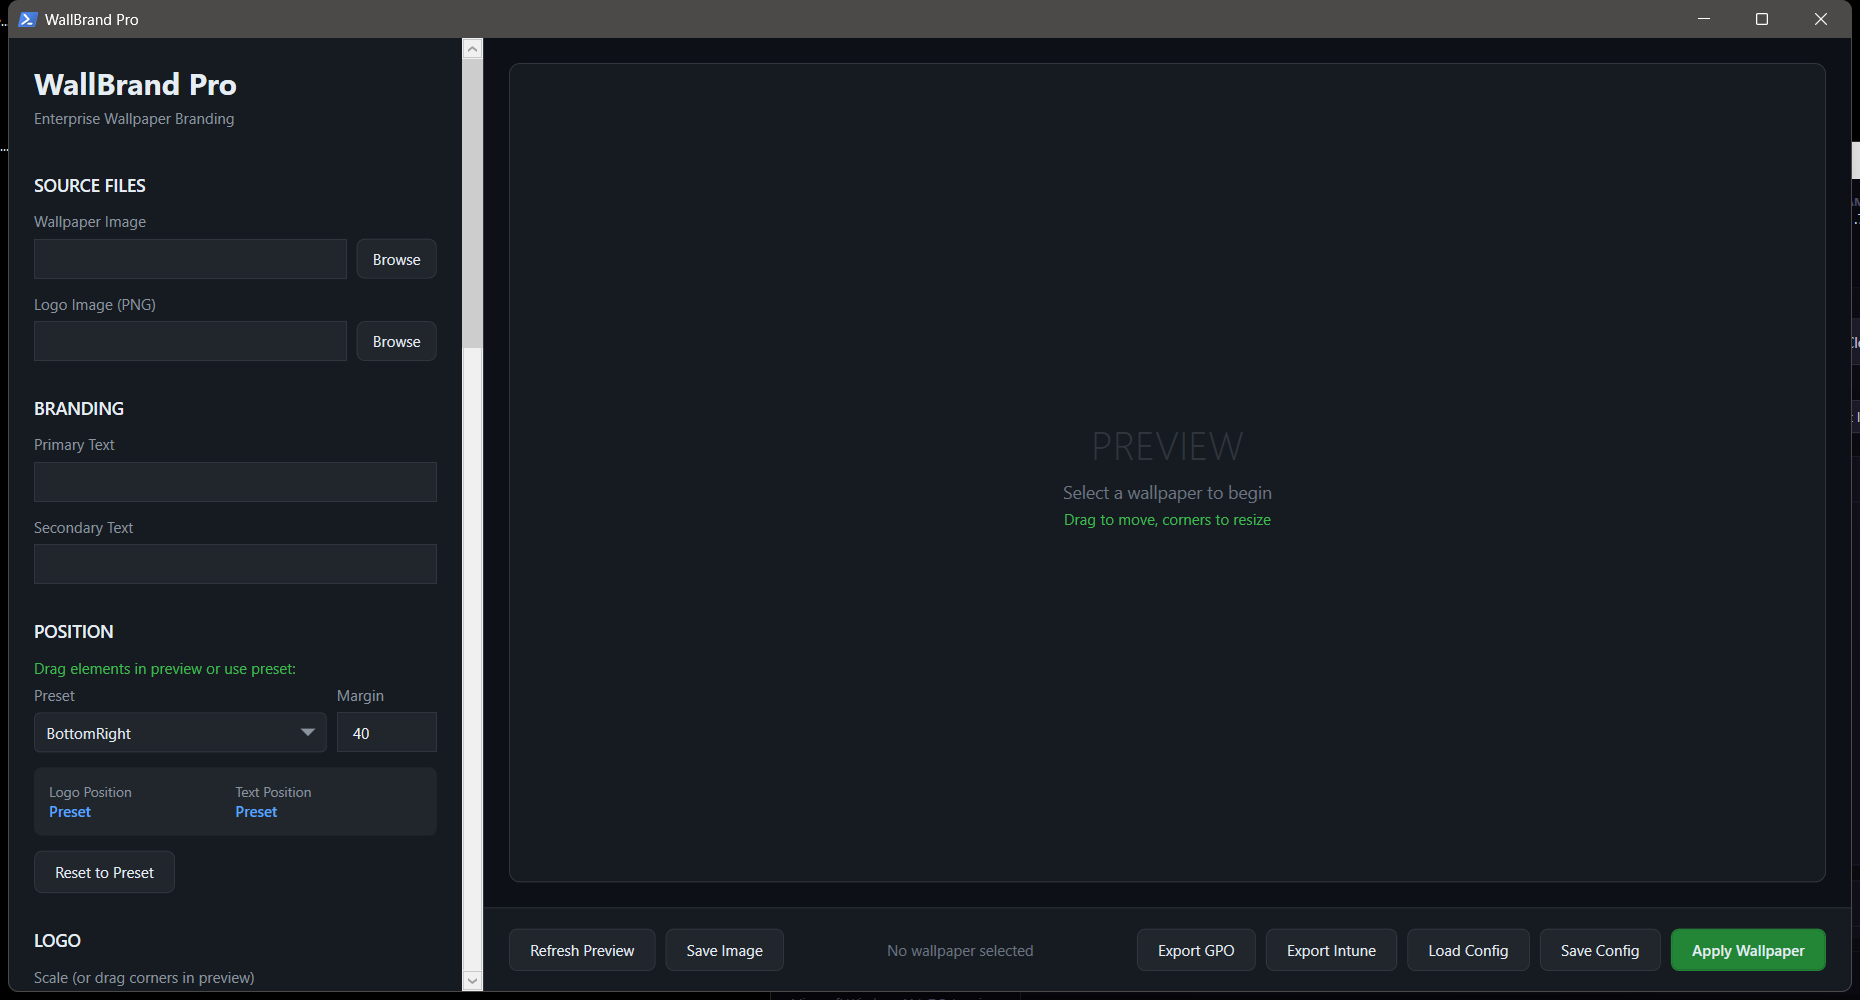Focus the Primary Text input field

[234, 481]
